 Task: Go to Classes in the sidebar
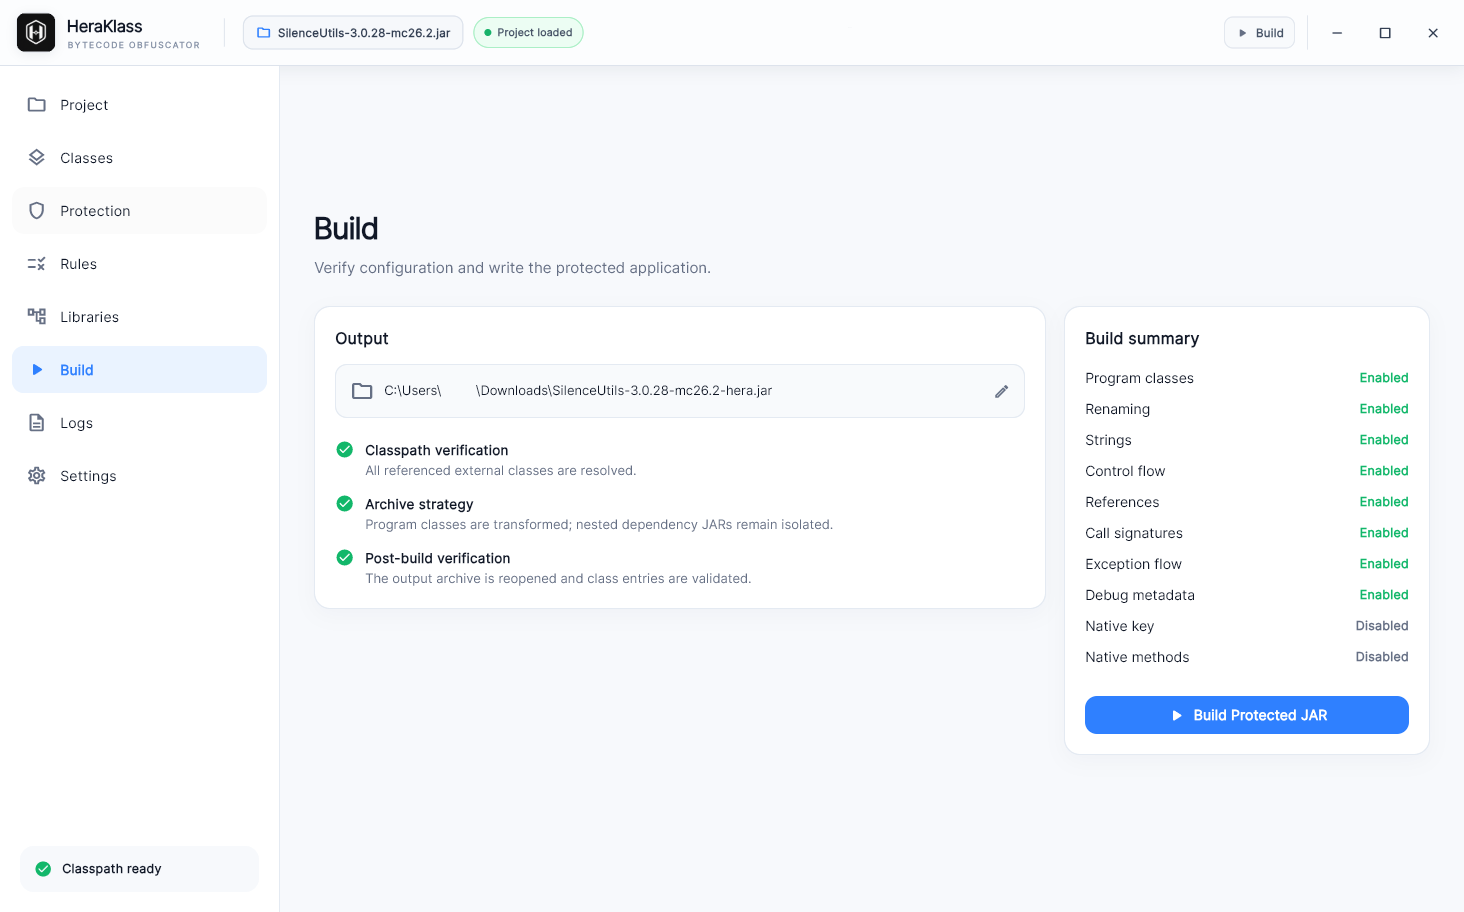(x=139, y=158)
